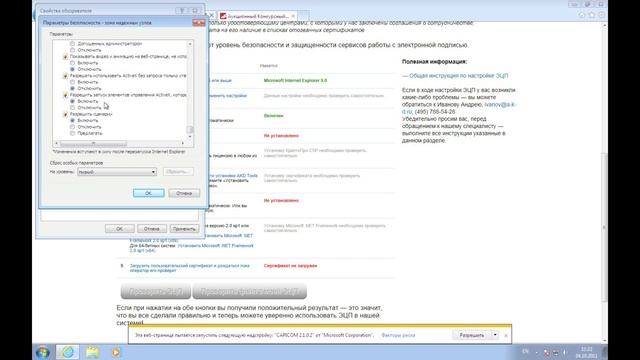640x360 pixels.
Task: Cancel the Параметры безопасности dialog
Action: click(x=184, y=193)
